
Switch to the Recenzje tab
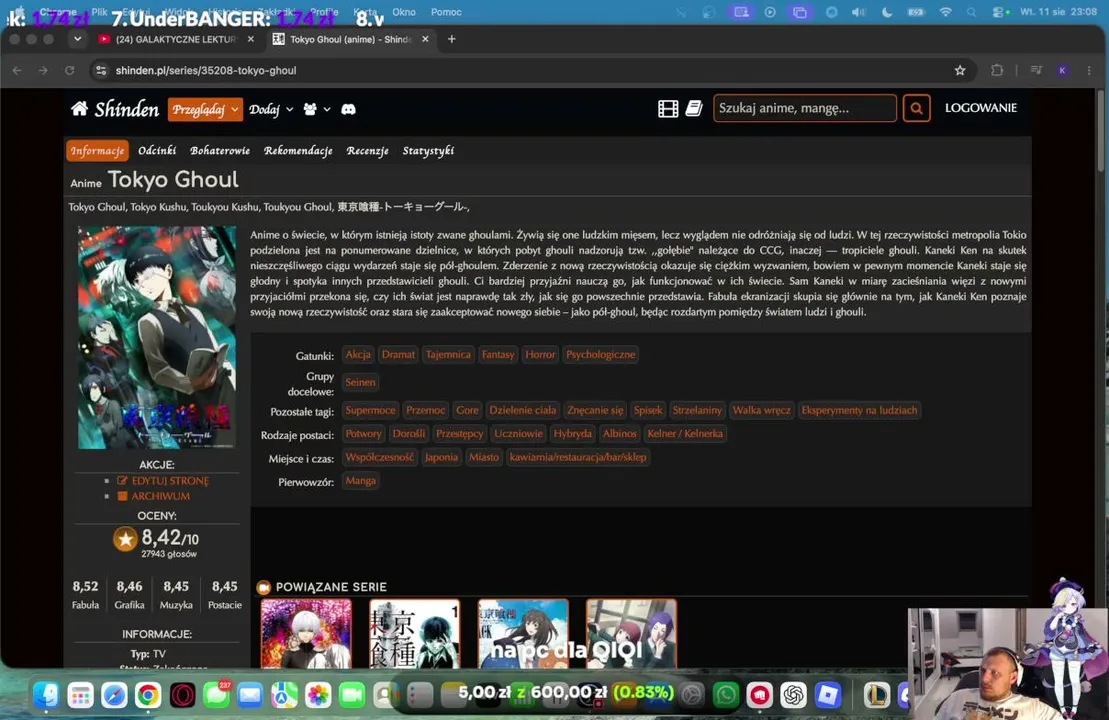pyautogui.click(x=367, y=151)
